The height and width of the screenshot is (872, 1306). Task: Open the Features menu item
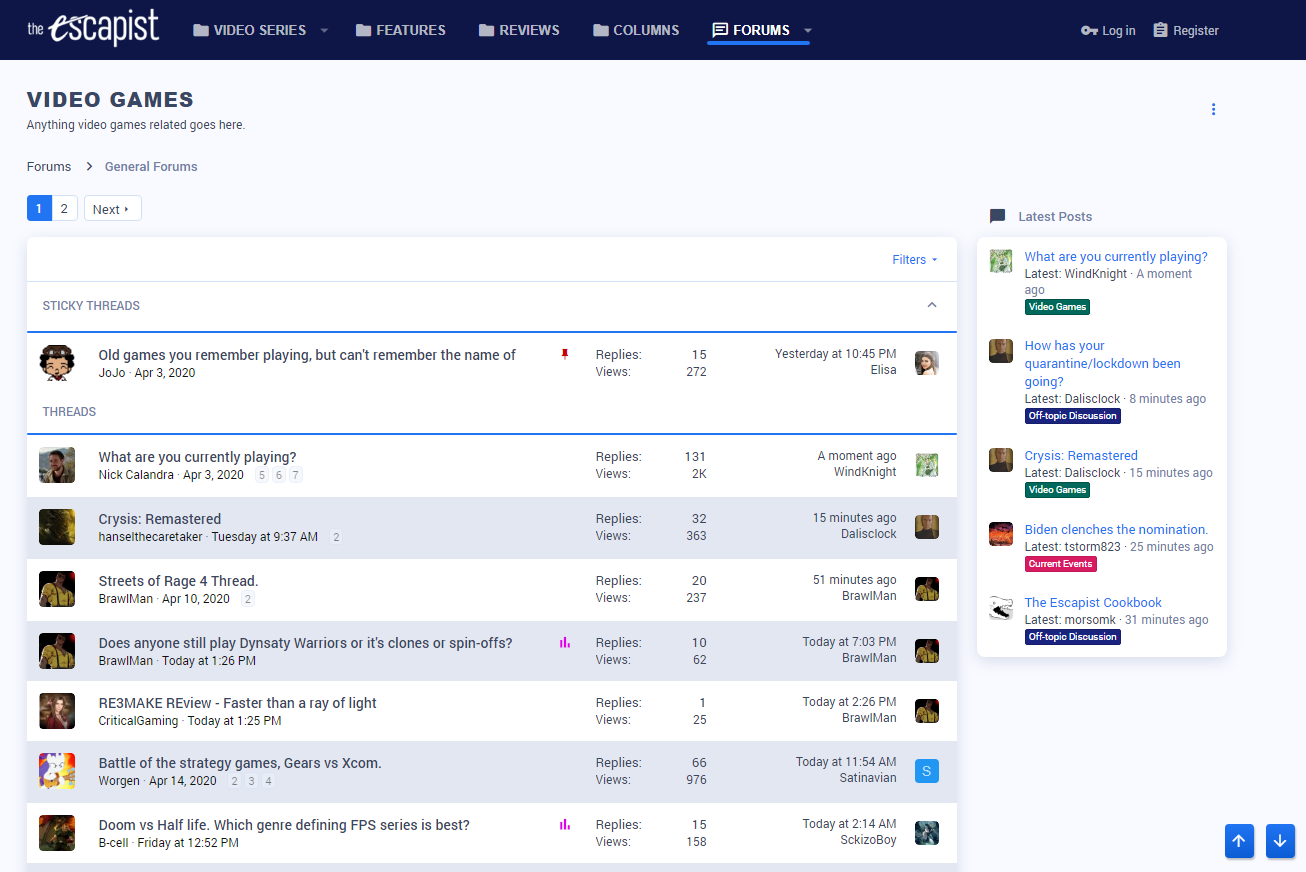tap(400, 30)
